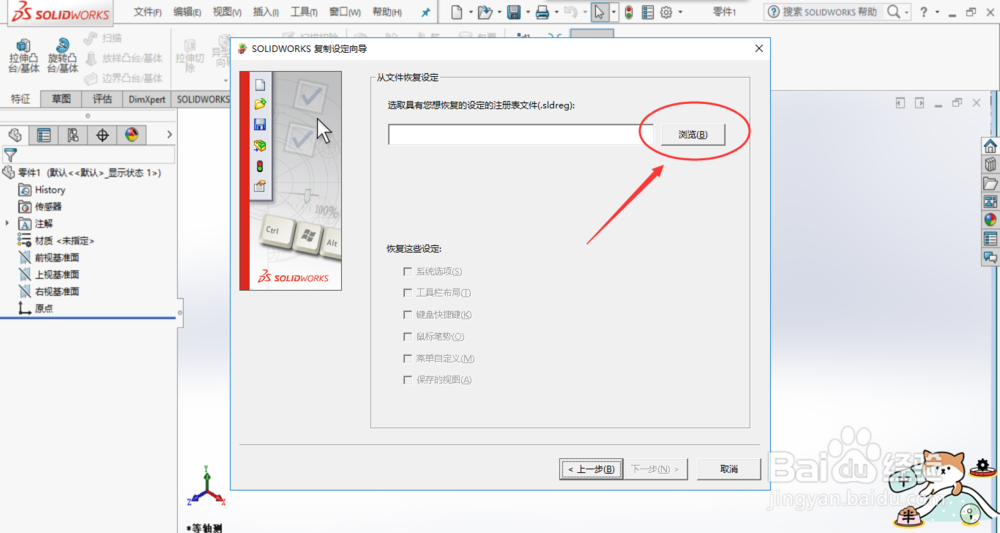Click the 系统选项 checkbox
Screen dimensions: 1000x533
coord(408,272)
